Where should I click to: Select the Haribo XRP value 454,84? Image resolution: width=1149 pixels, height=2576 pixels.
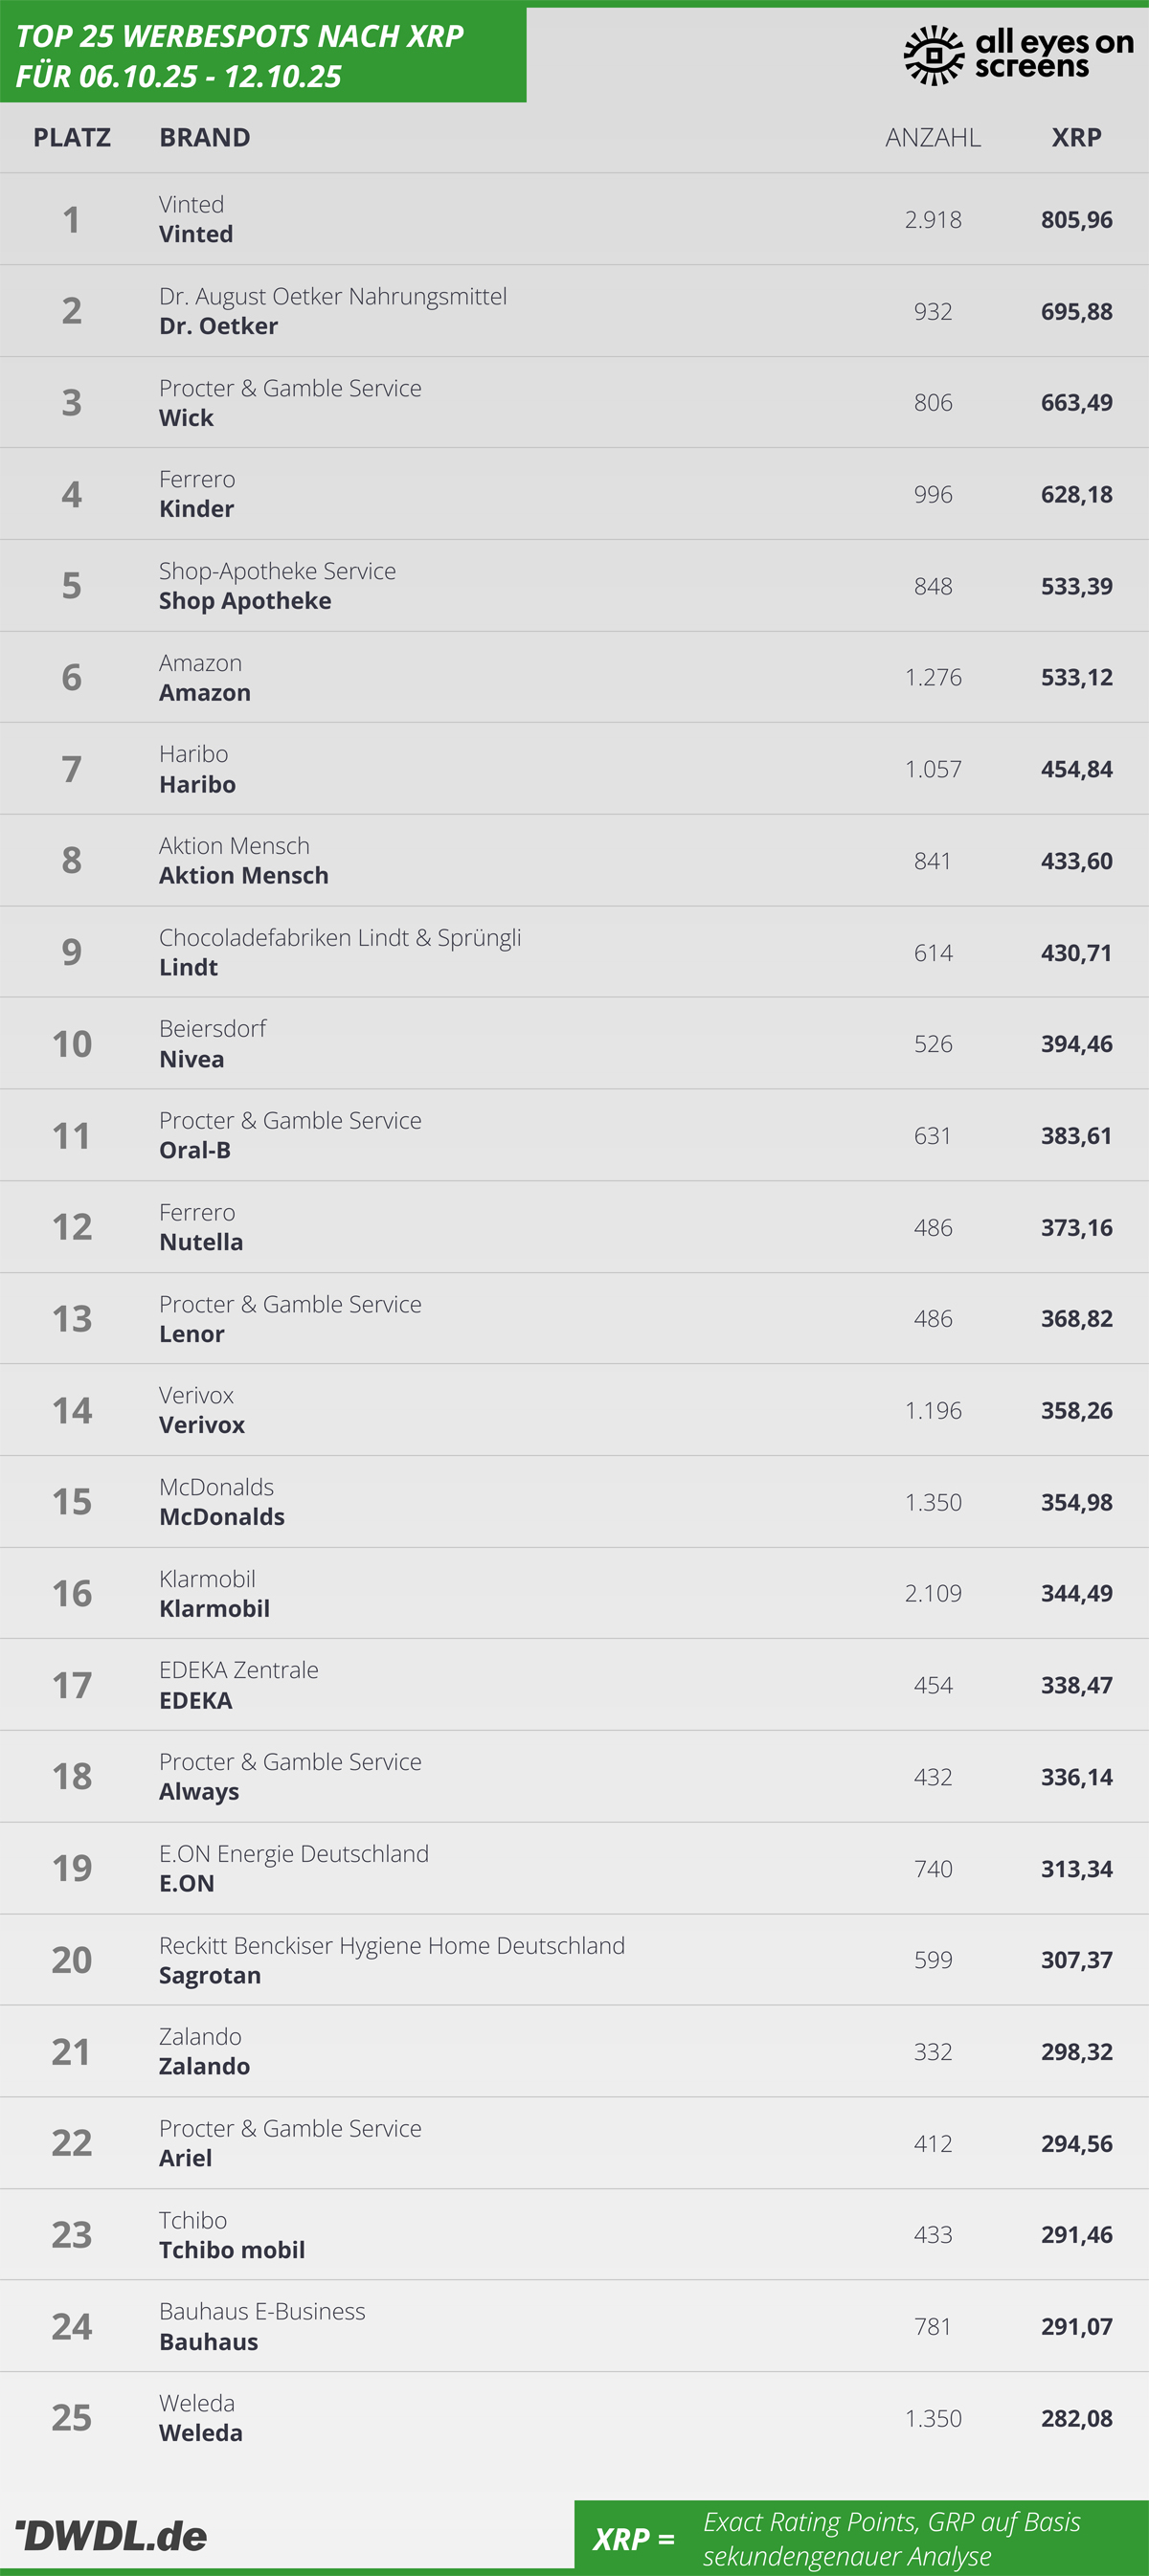click(x=1076, y=769)
